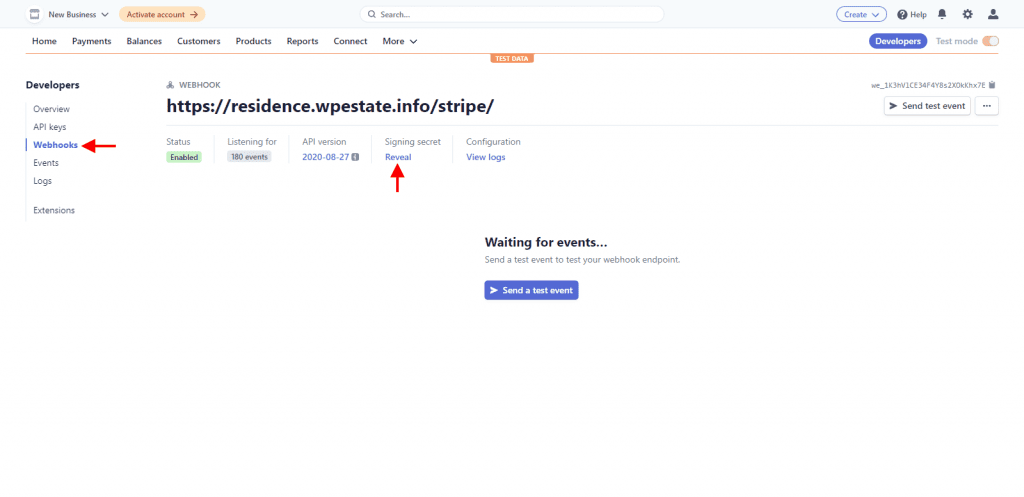Click the Enabled status badge
The height and width of the screenshot is (497, 1024).
(x=184, y=157)
